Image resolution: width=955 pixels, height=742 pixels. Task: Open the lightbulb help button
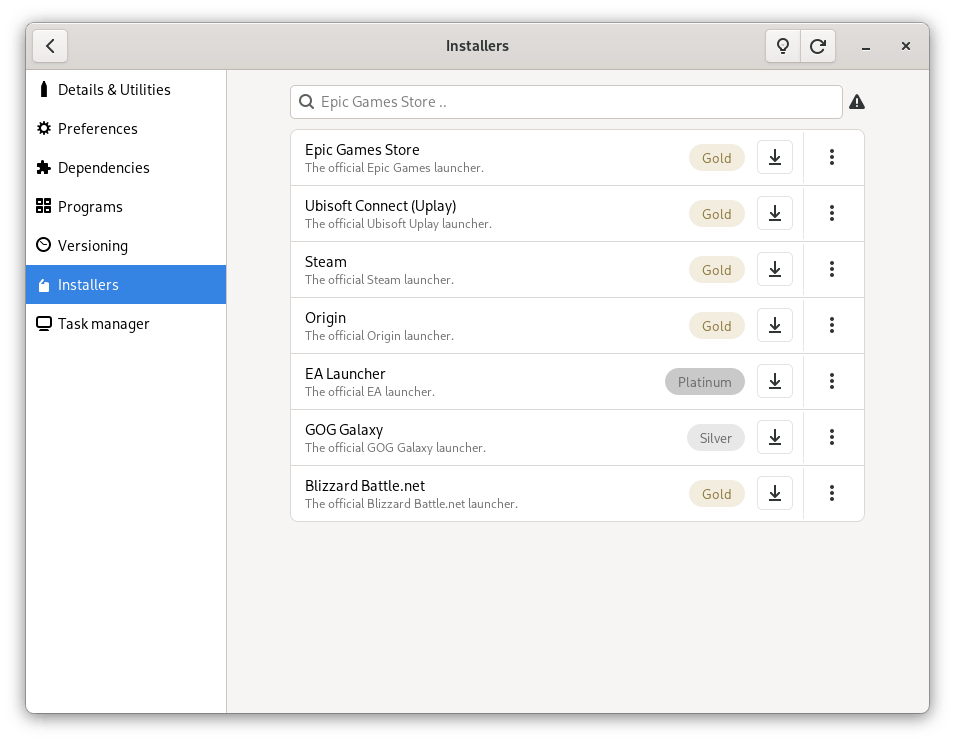[x=783, y=46]
